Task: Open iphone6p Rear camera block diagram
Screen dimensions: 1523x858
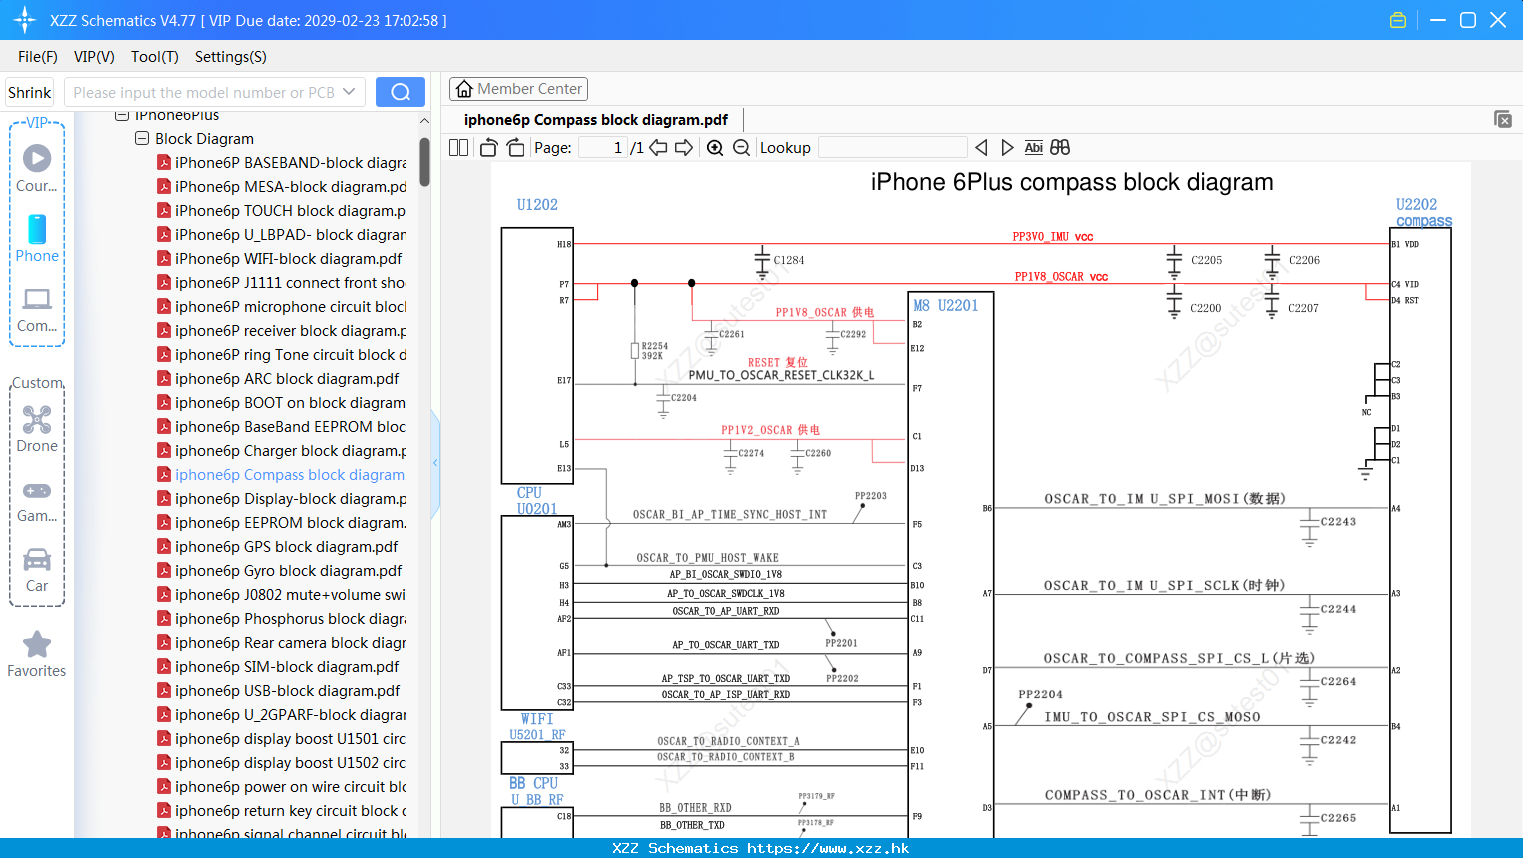Action: 290,642
